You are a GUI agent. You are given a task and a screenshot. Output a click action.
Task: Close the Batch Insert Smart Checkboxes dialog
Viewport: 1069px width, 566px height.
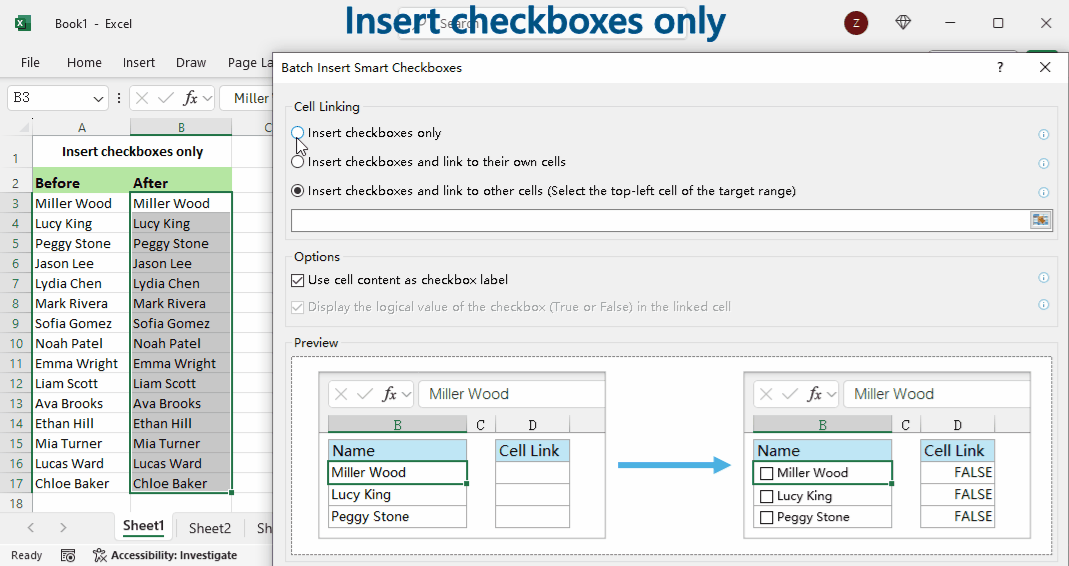(x=1044, y=67)
